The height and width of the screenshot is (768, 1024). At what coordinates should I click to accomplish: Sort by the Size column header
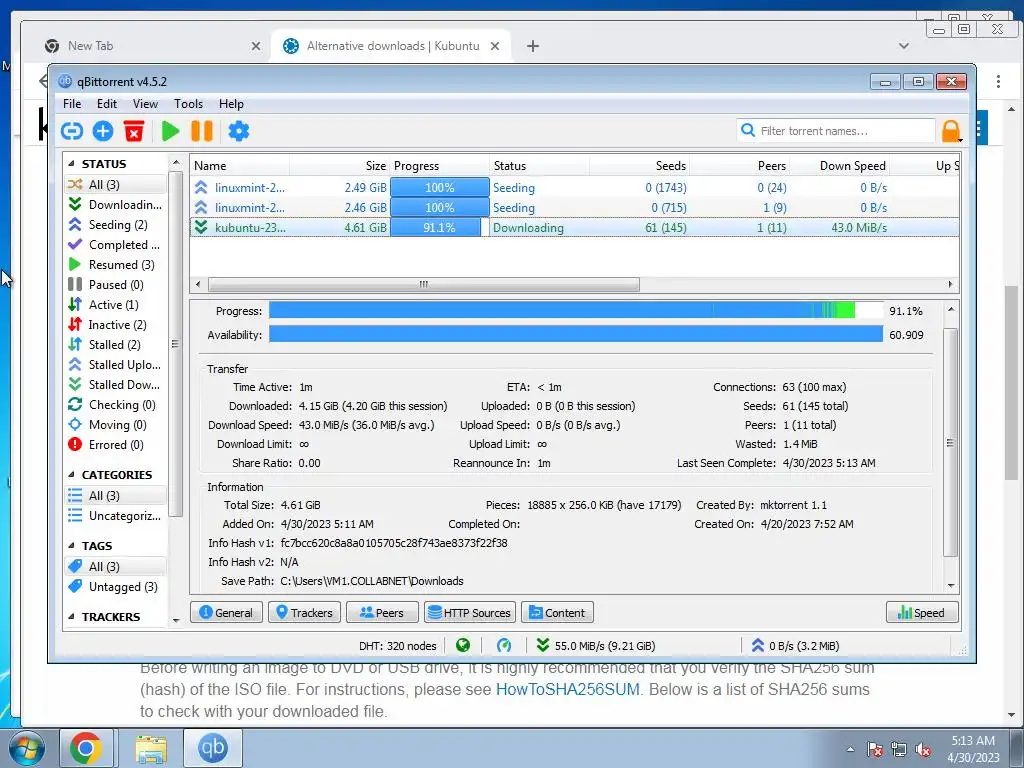[340, 166]
